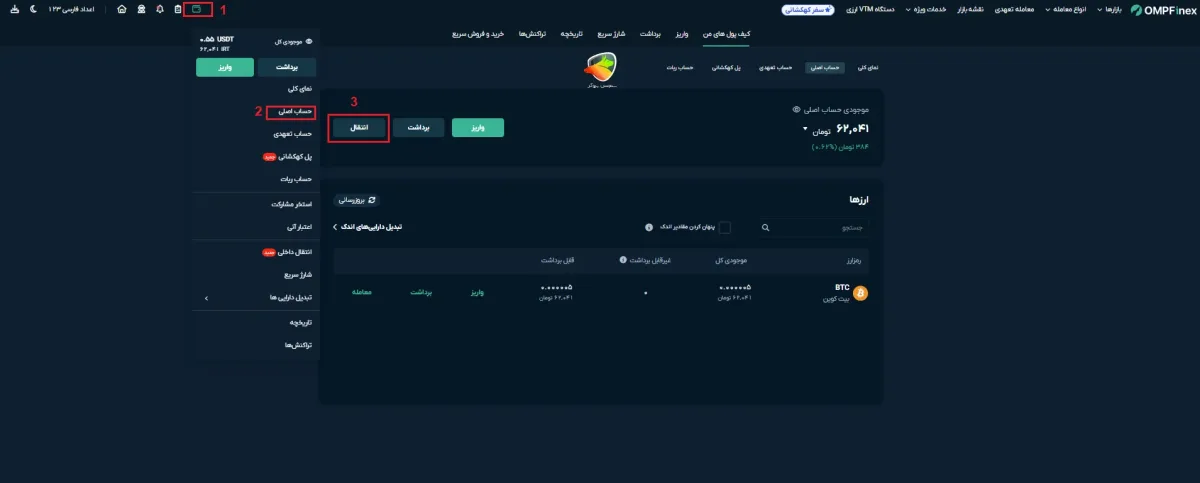Switch to dark mode with the moon icon
The width and height of the screenshot is (1200, 483).
[33, 9]
